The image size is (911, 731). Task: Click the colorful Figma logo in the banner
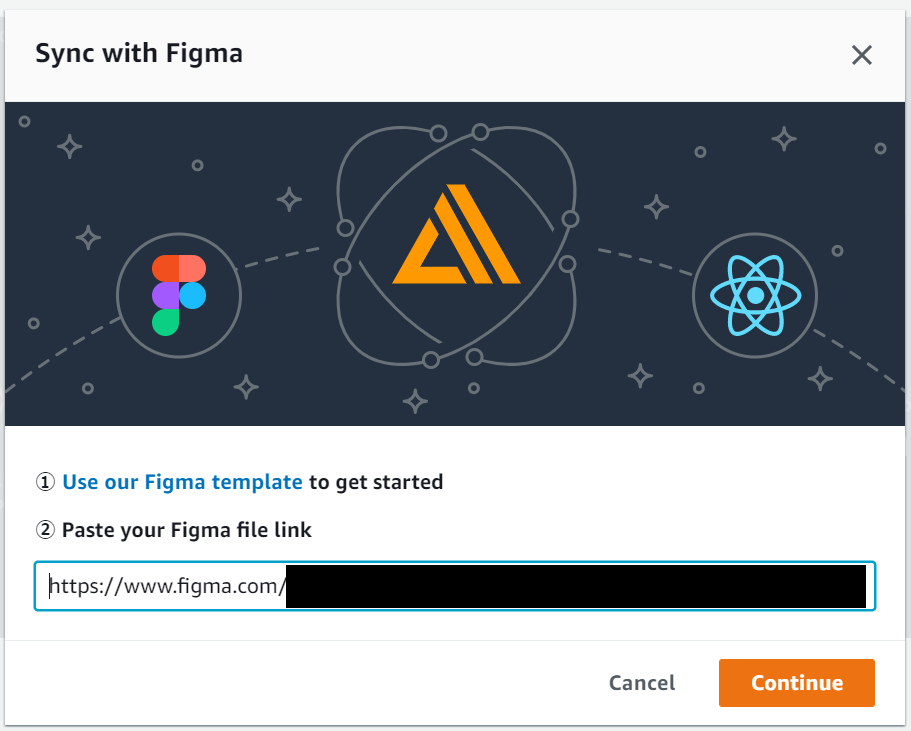coord(179,295)
